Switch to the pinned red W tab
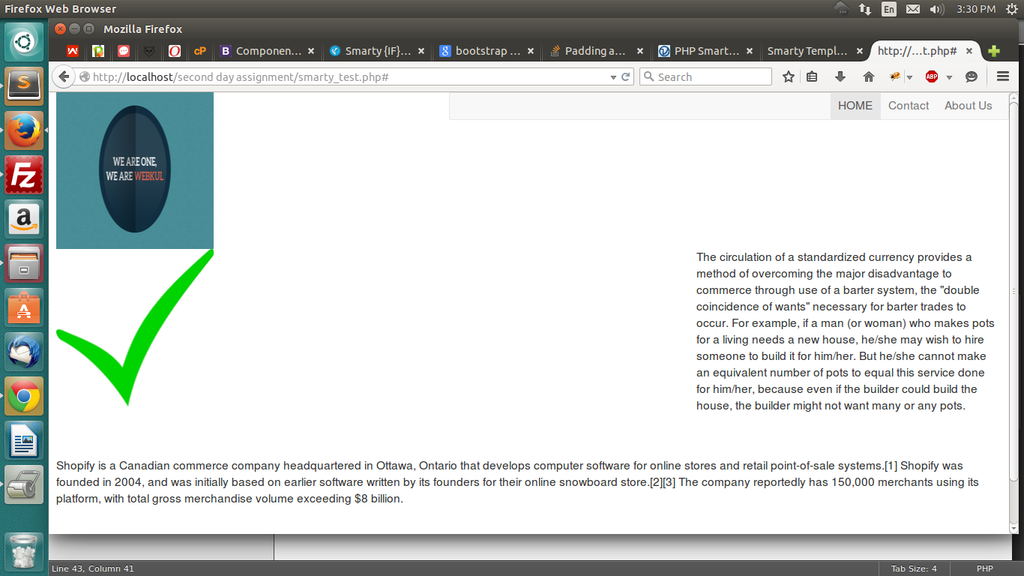The width and height of the screenshot is (1024, 576). coord(72,51)
